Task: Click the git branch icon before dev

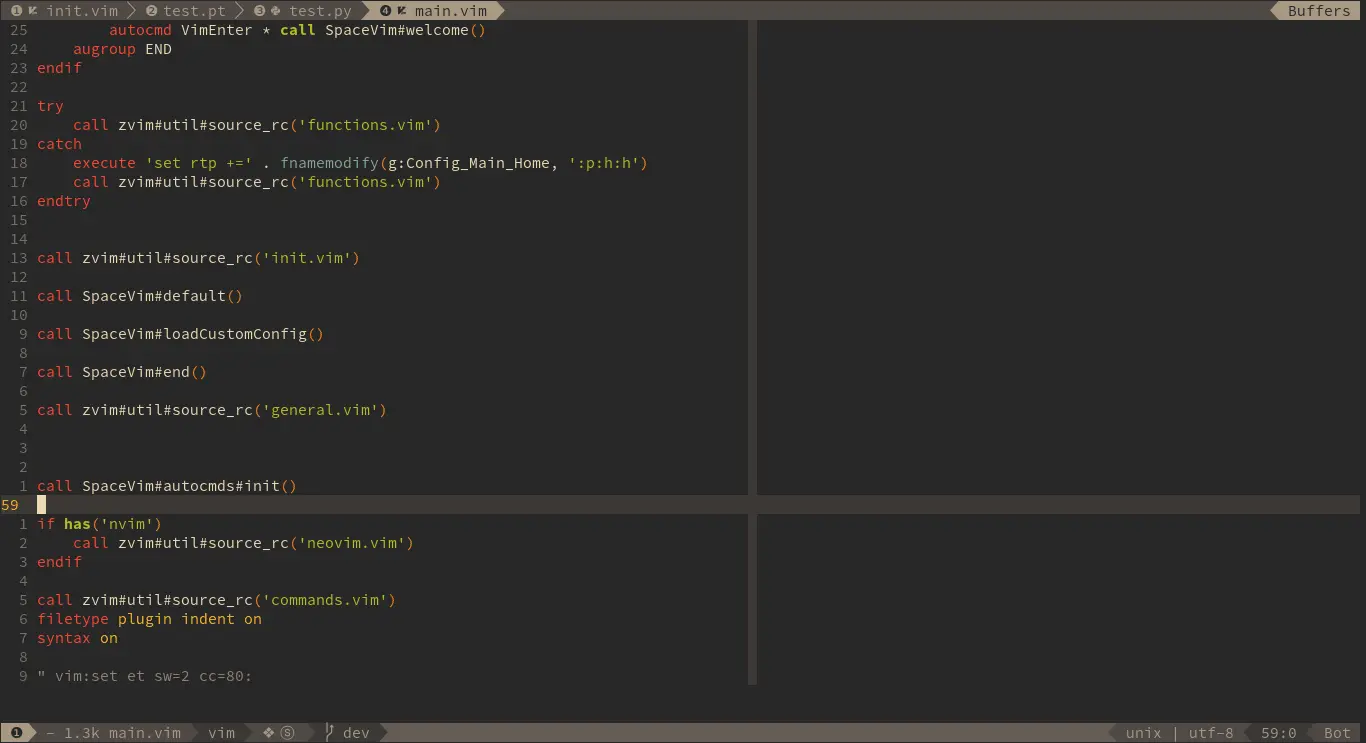Action: (330, 732)
